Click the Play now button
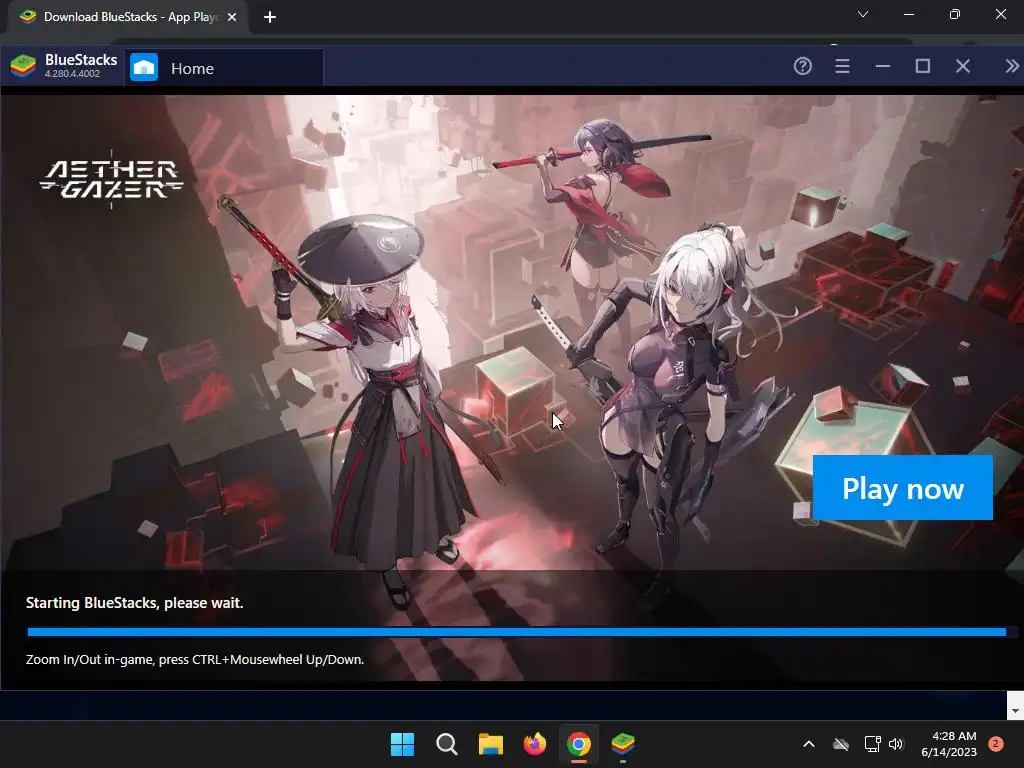Viewport: 1024px width, 768px height. tap(903, 488)
